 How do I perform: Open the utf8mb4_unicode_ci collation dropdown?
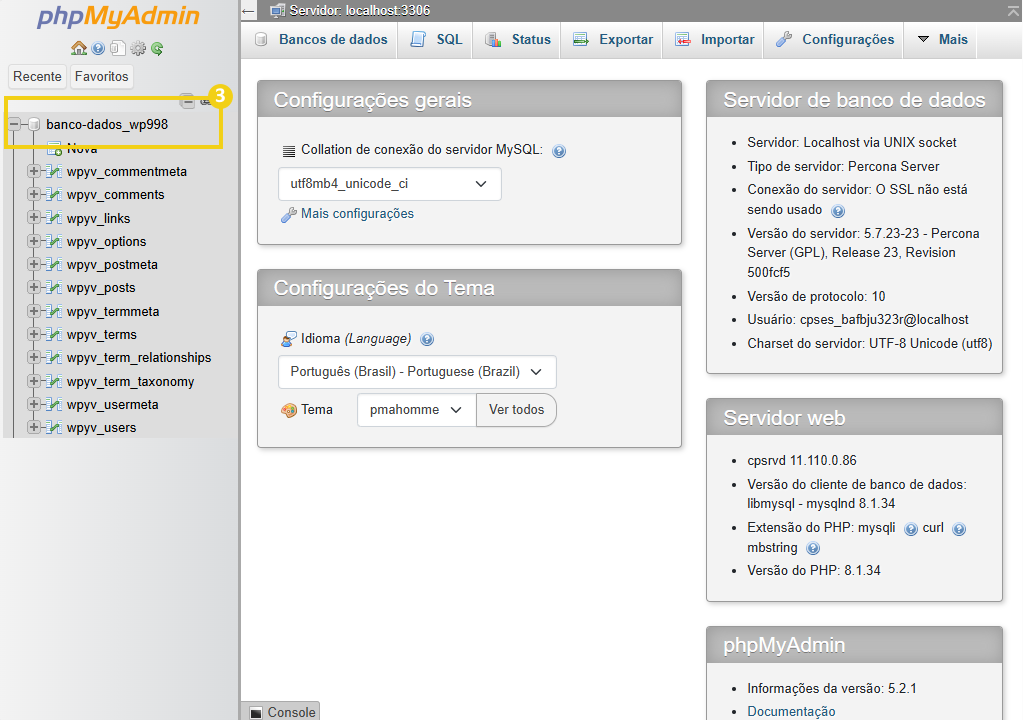[388, 183]
